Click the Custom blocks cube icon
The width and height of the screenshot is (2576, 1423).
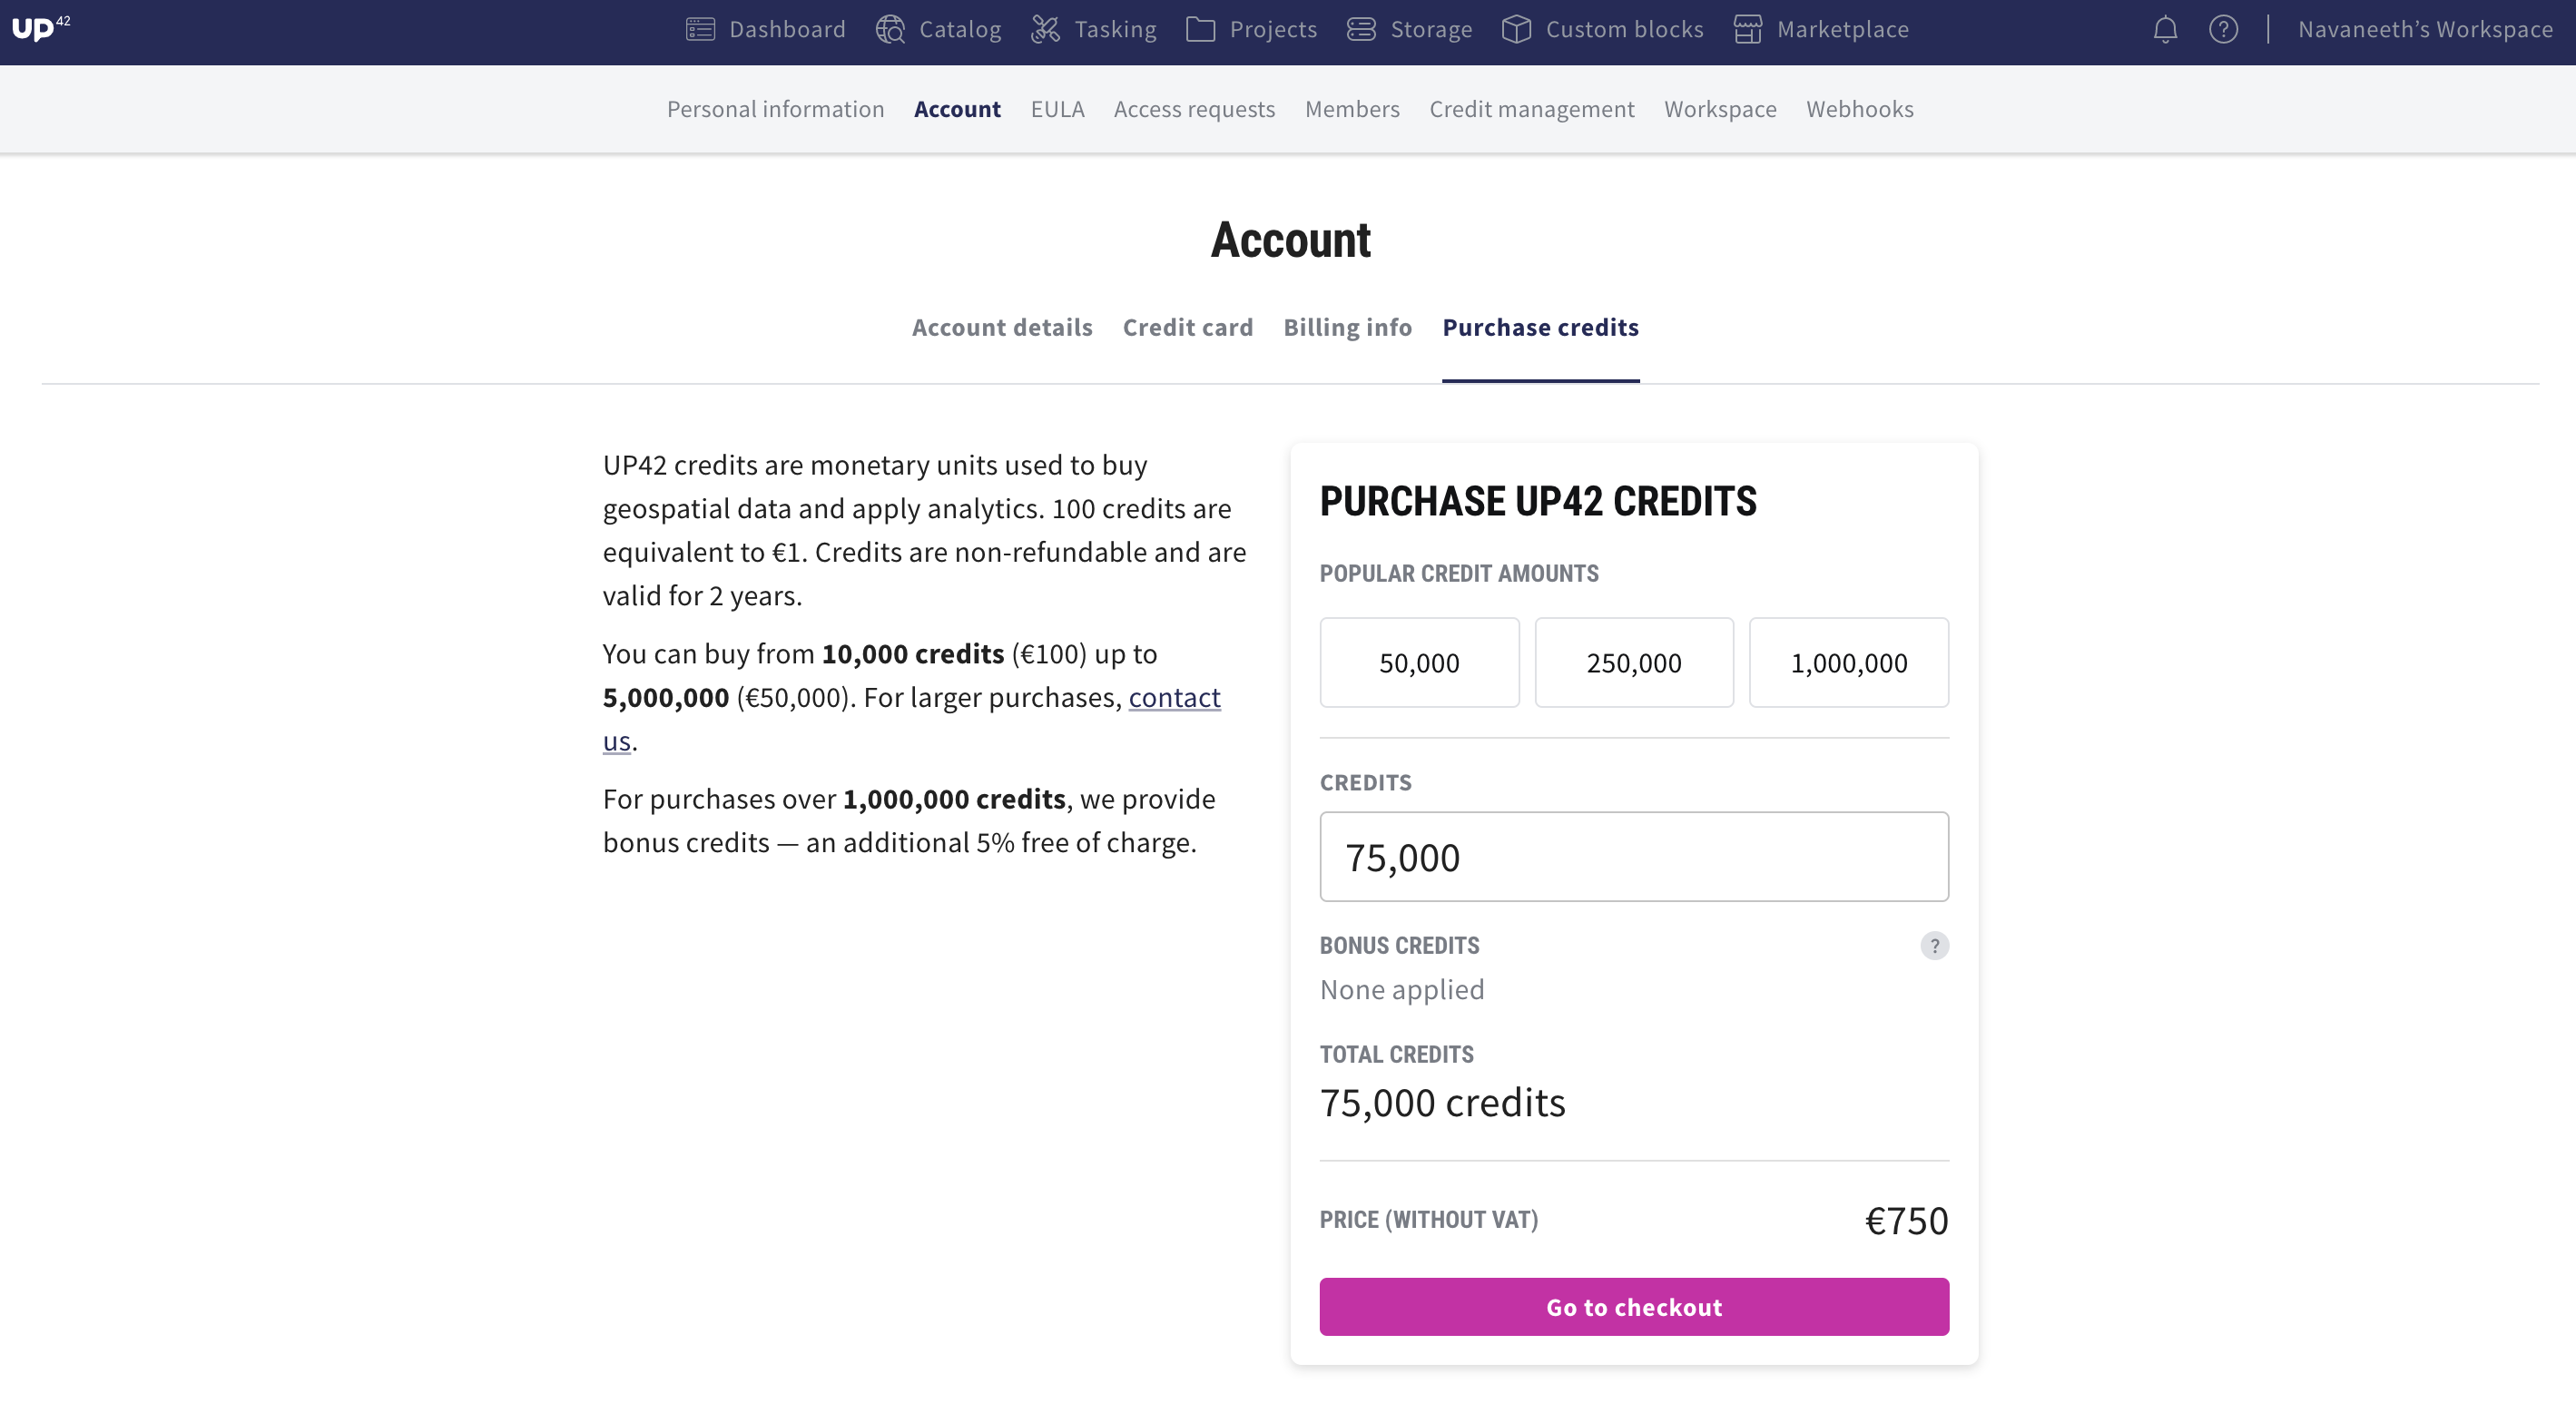pos(1516,30)
